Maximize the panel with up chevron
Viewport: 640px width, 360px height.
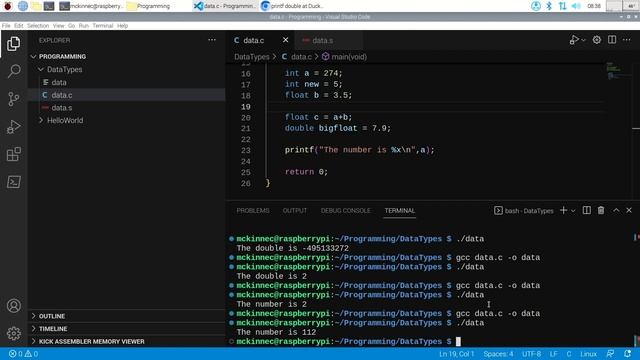point(616,210)
